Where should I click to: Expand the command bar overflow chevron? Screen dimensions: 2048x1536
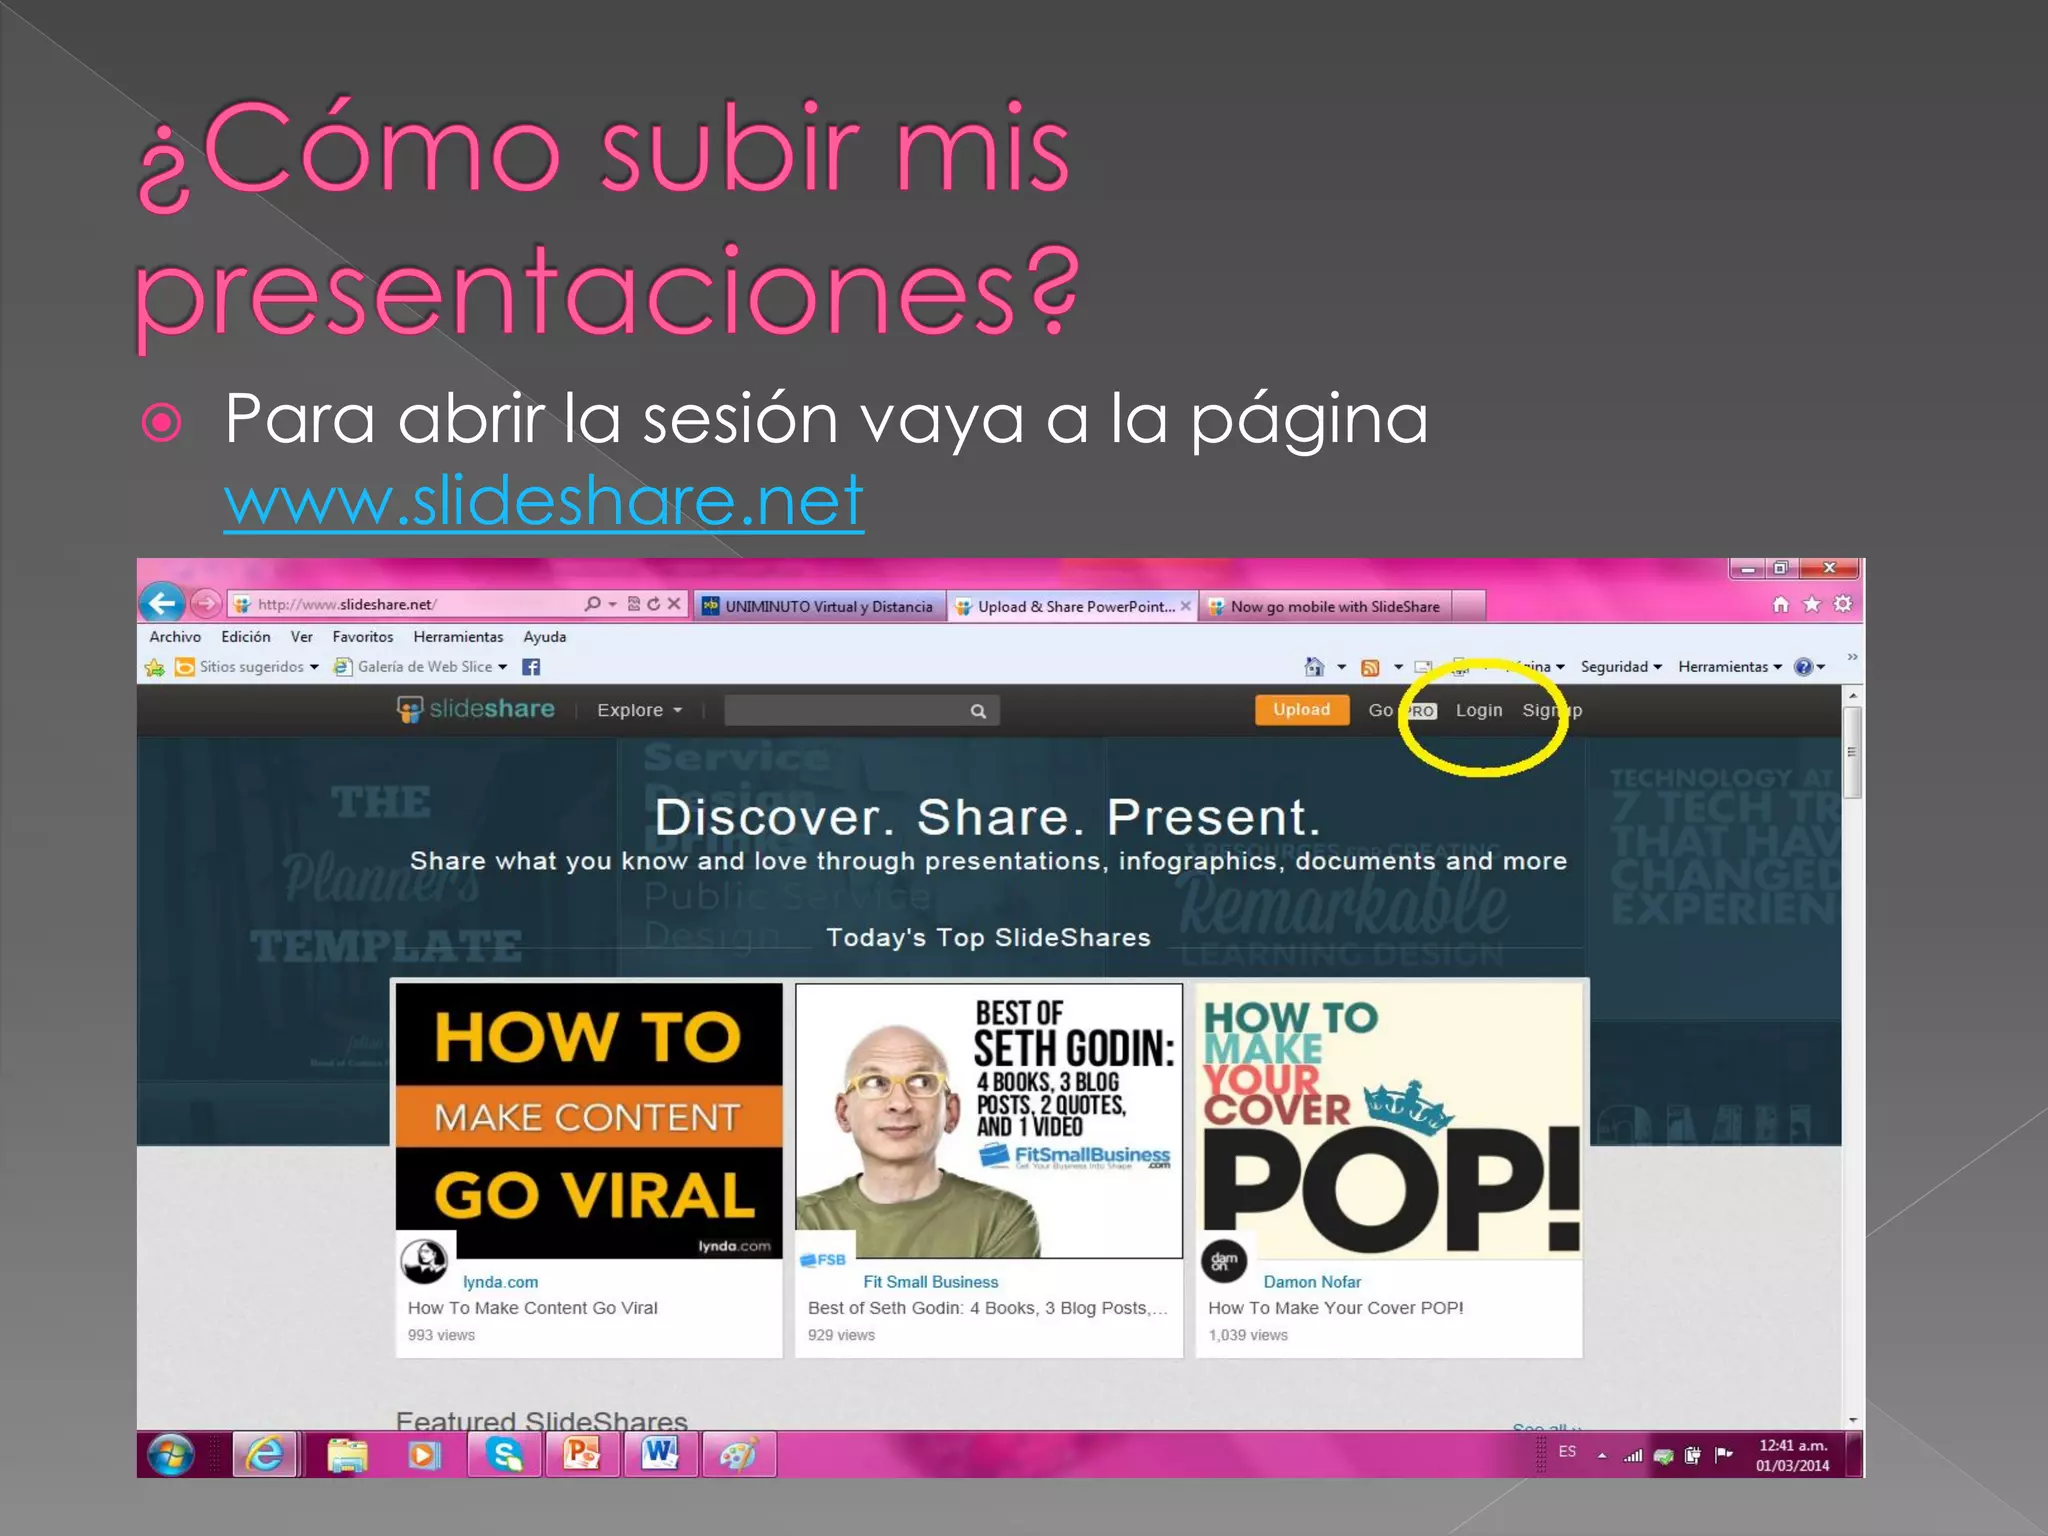pyautogui.click(x=1852, y=657)
